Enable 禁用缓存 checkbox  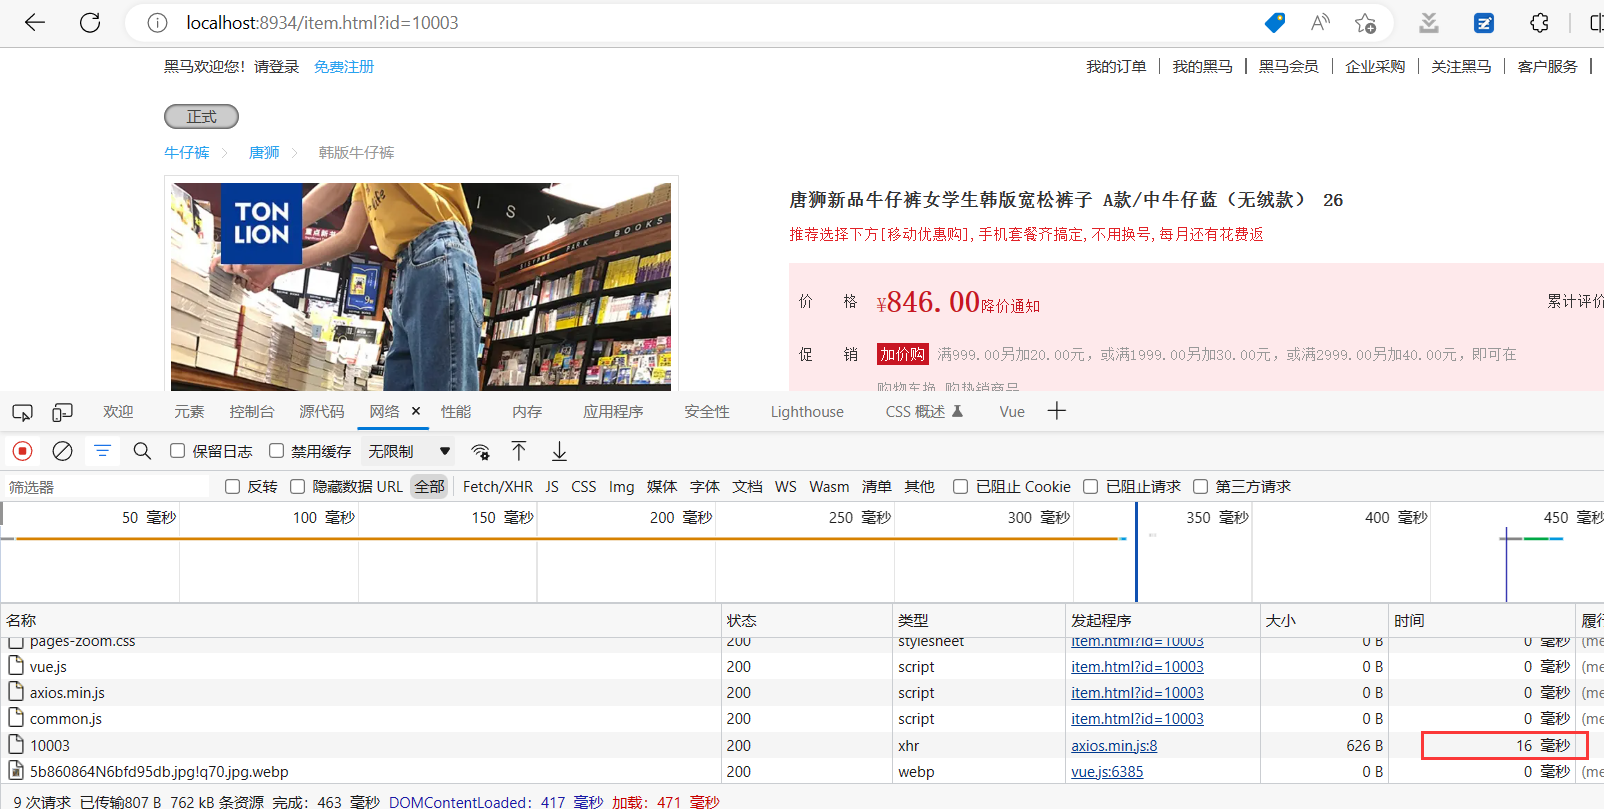point(276,451)
